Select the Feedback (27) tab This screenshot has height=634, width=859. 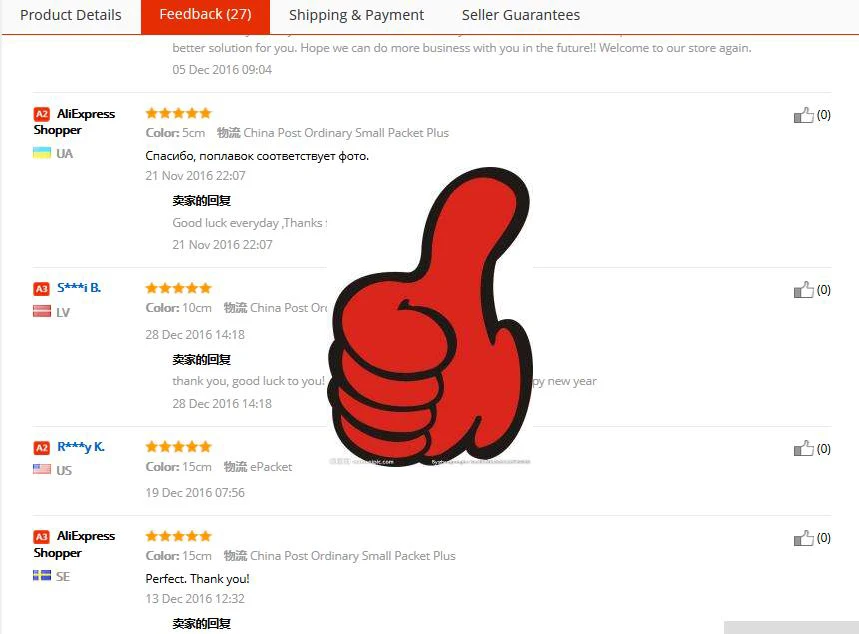(205, 15)
